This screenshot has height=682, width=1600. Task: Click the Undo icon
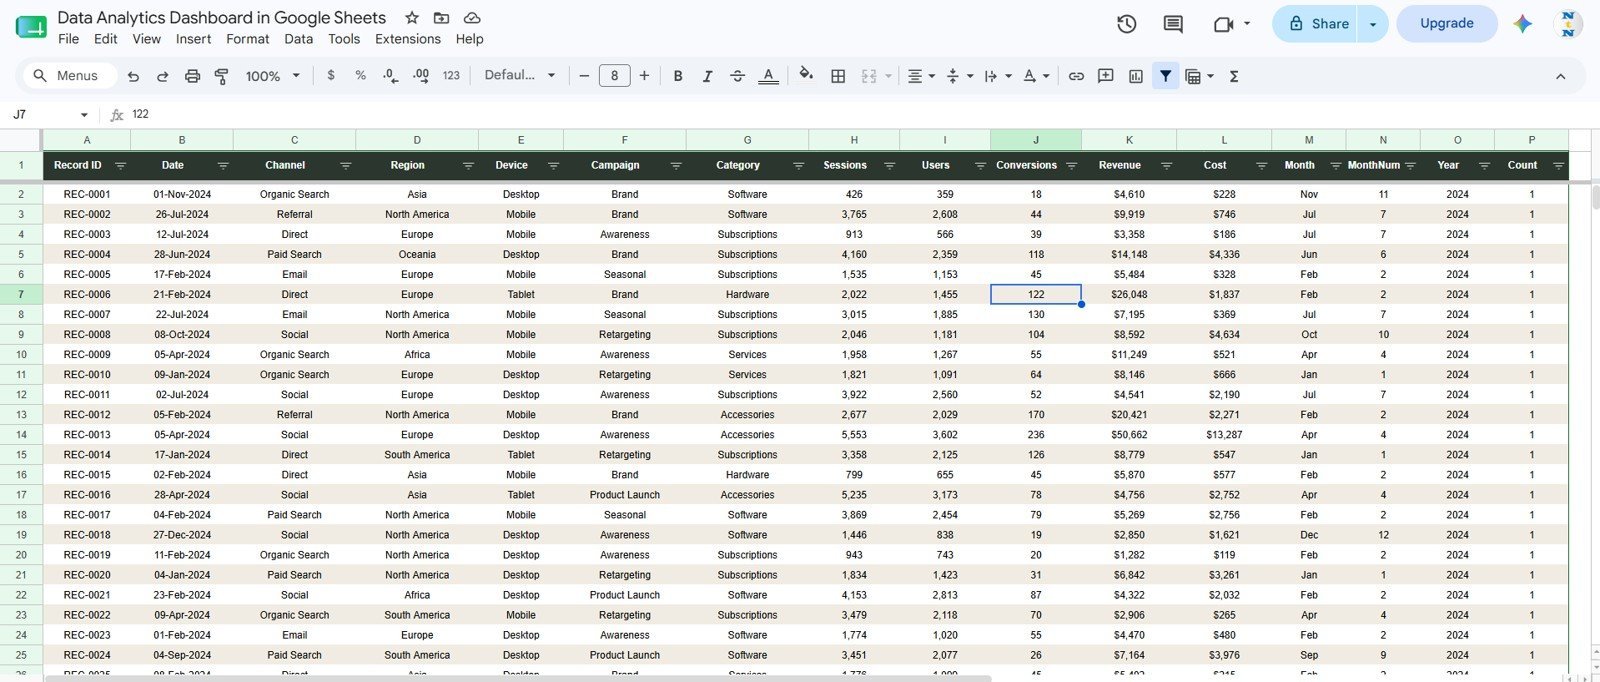[133, 76]
